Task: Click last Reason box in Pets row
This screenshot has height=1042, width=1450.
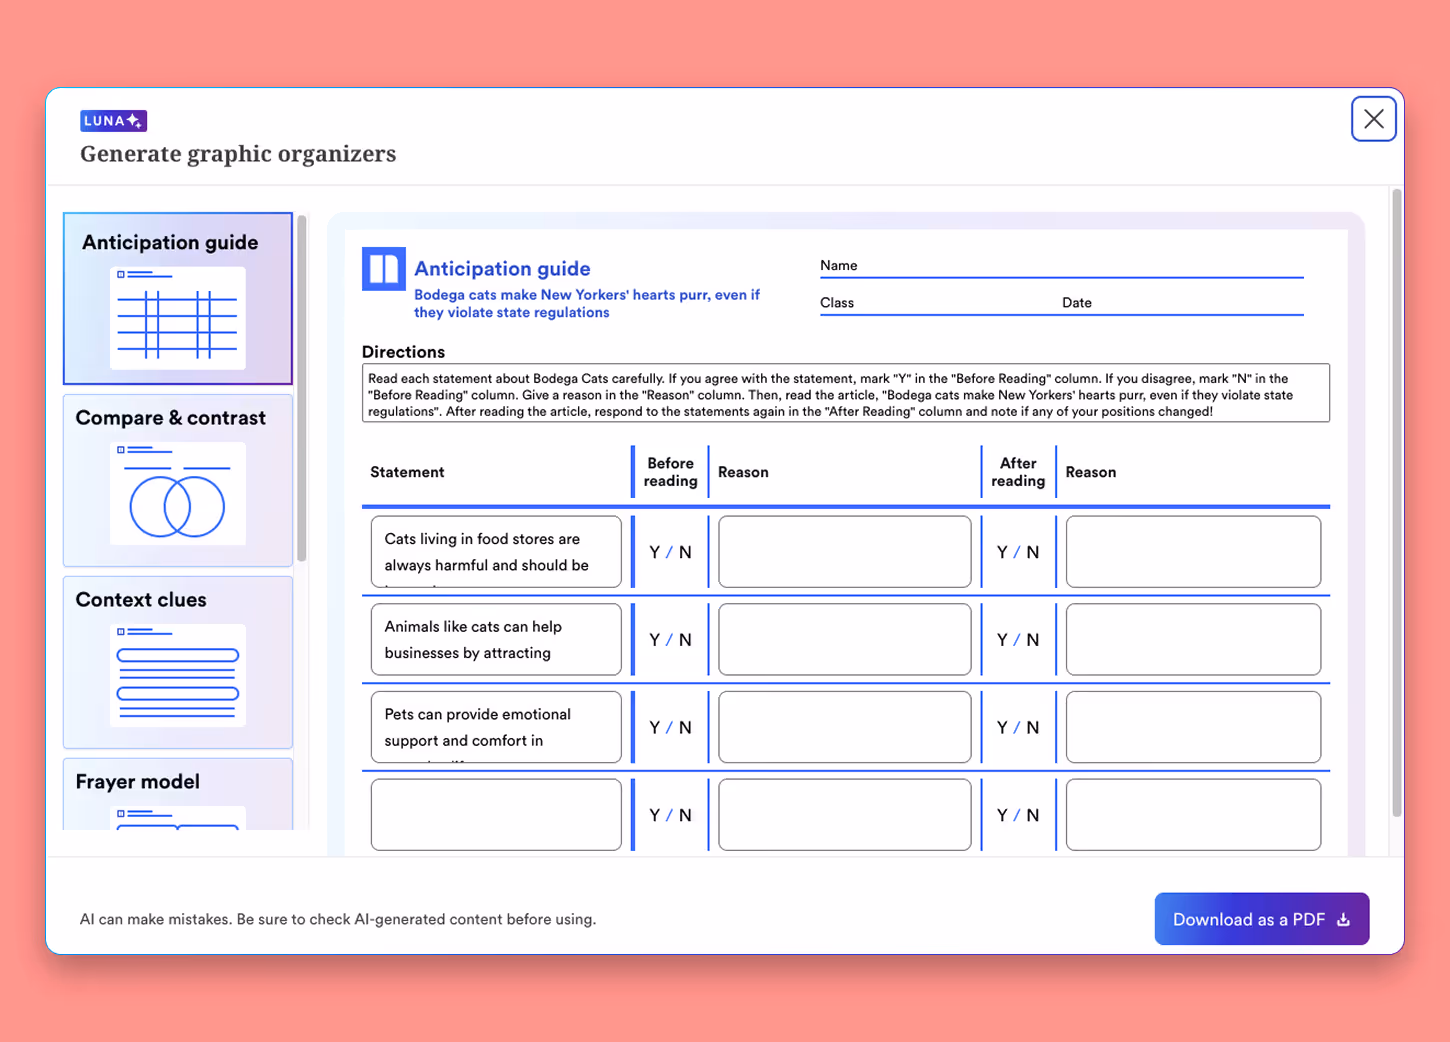Action: (x=1193, y=727)
